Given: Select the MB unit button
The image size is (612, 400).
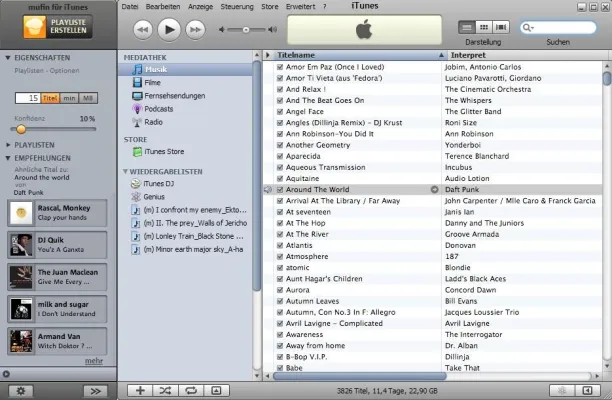Looking at the screenshot, I should 88,98.
